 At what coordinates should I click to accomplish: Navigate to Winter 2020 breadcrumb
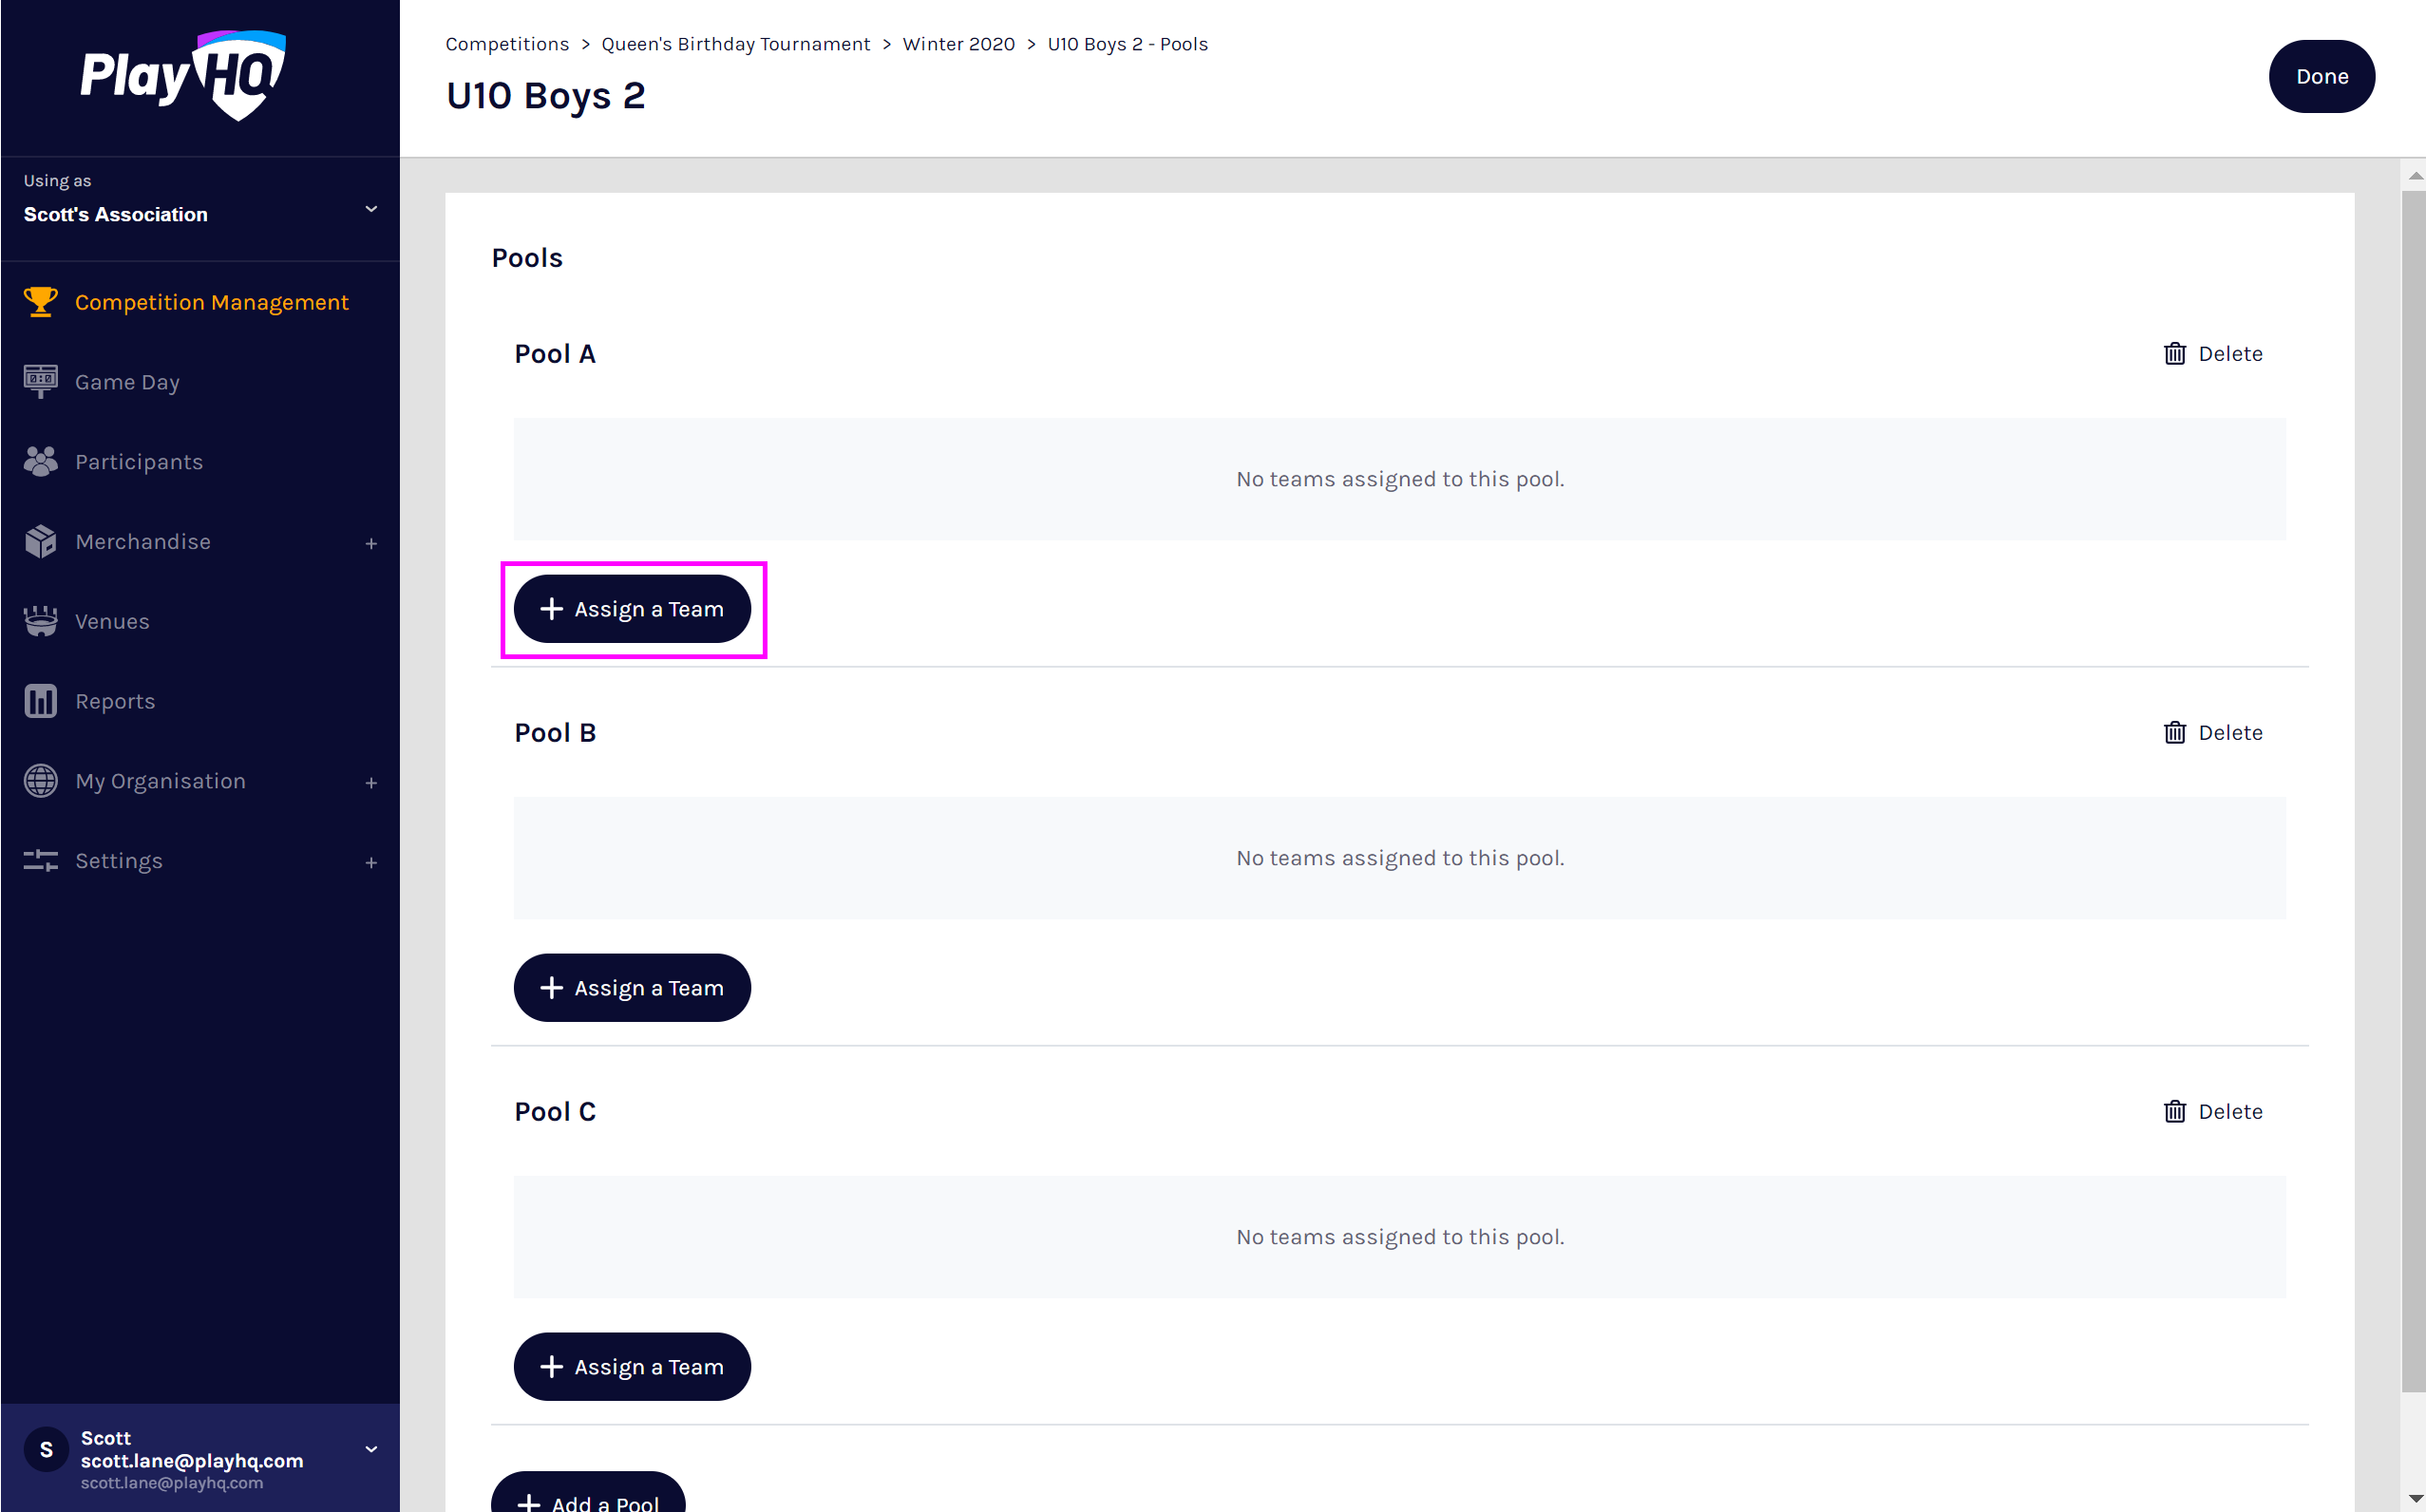tap(958, 44)
